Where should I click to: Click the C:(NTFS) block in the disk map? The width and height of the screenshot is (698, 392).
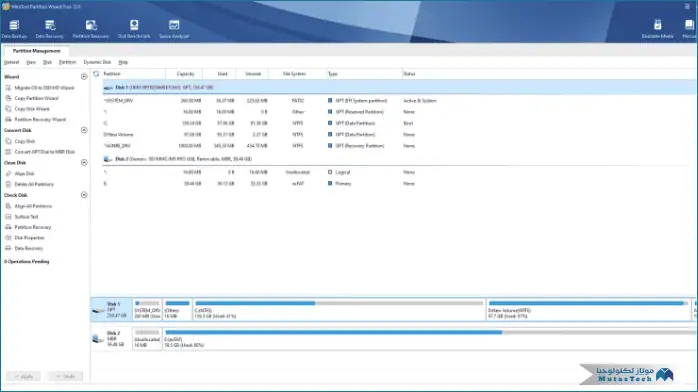pyautogui.click(x=339, y=309)
